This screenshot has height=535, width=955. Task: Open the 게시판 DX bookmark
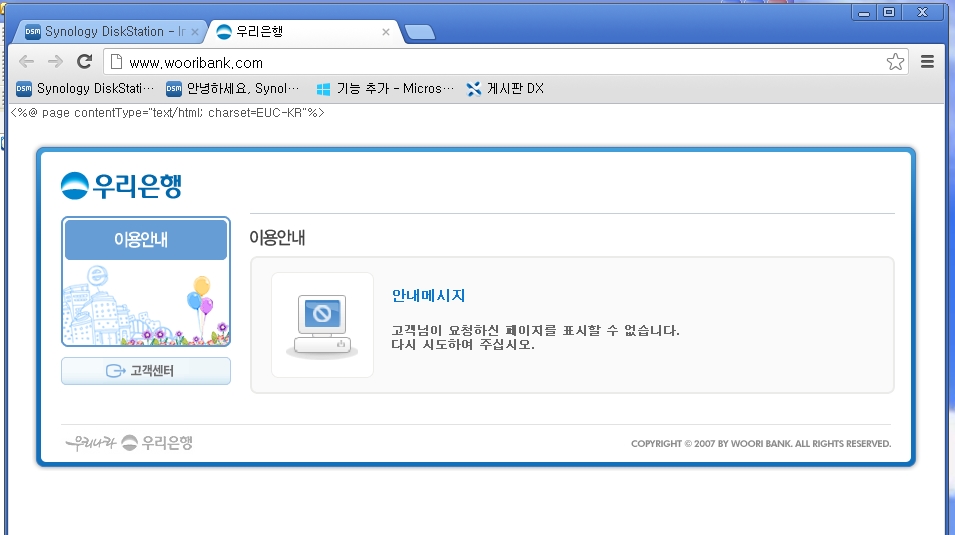point(506,89)
